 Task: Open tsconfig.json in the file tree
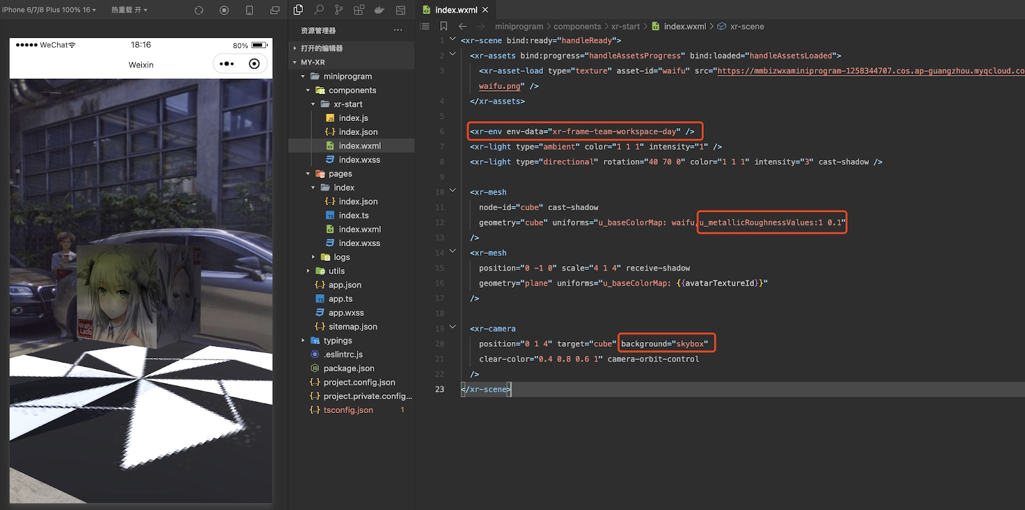[348, 410]
